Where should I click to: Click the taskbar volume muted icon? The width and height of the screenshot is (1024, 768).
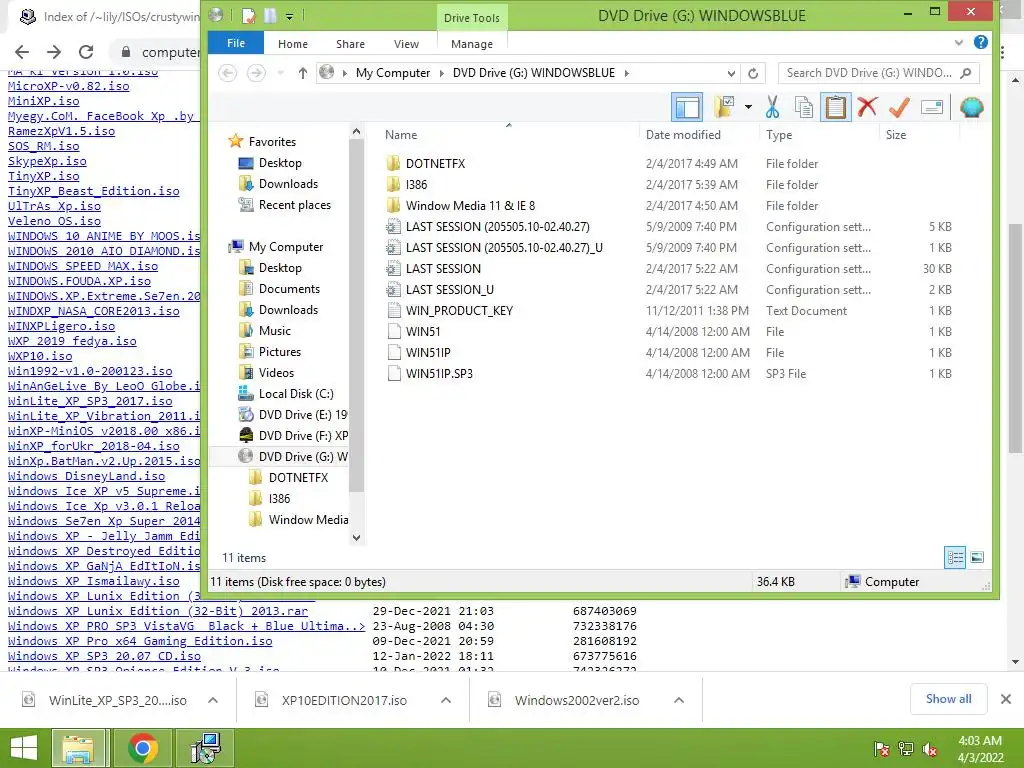coord(929,749)
